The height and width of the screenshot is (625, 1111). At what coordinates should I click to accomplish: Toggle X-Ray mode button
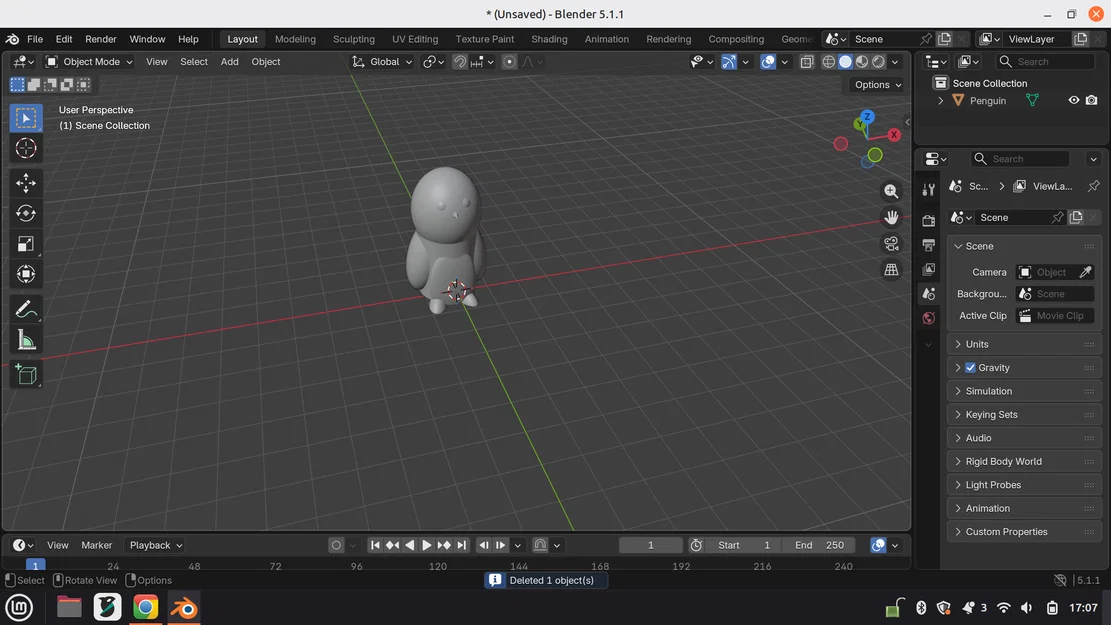[x=806, y=62]
